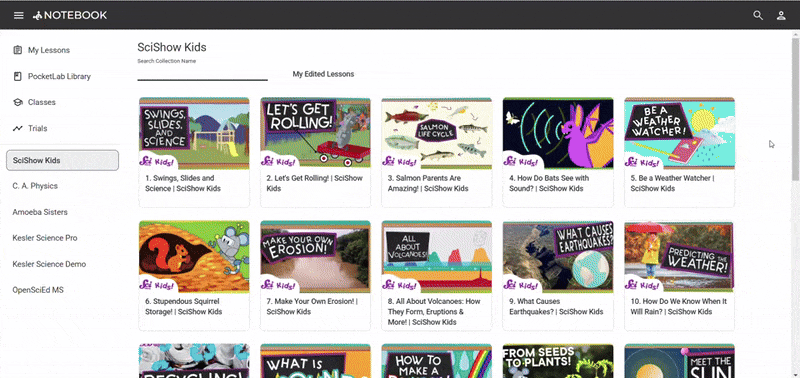Open From Seeds to Plants thumbnail
Image resolution: width=800 pixels, height=378 pixels.
point(558,361)
